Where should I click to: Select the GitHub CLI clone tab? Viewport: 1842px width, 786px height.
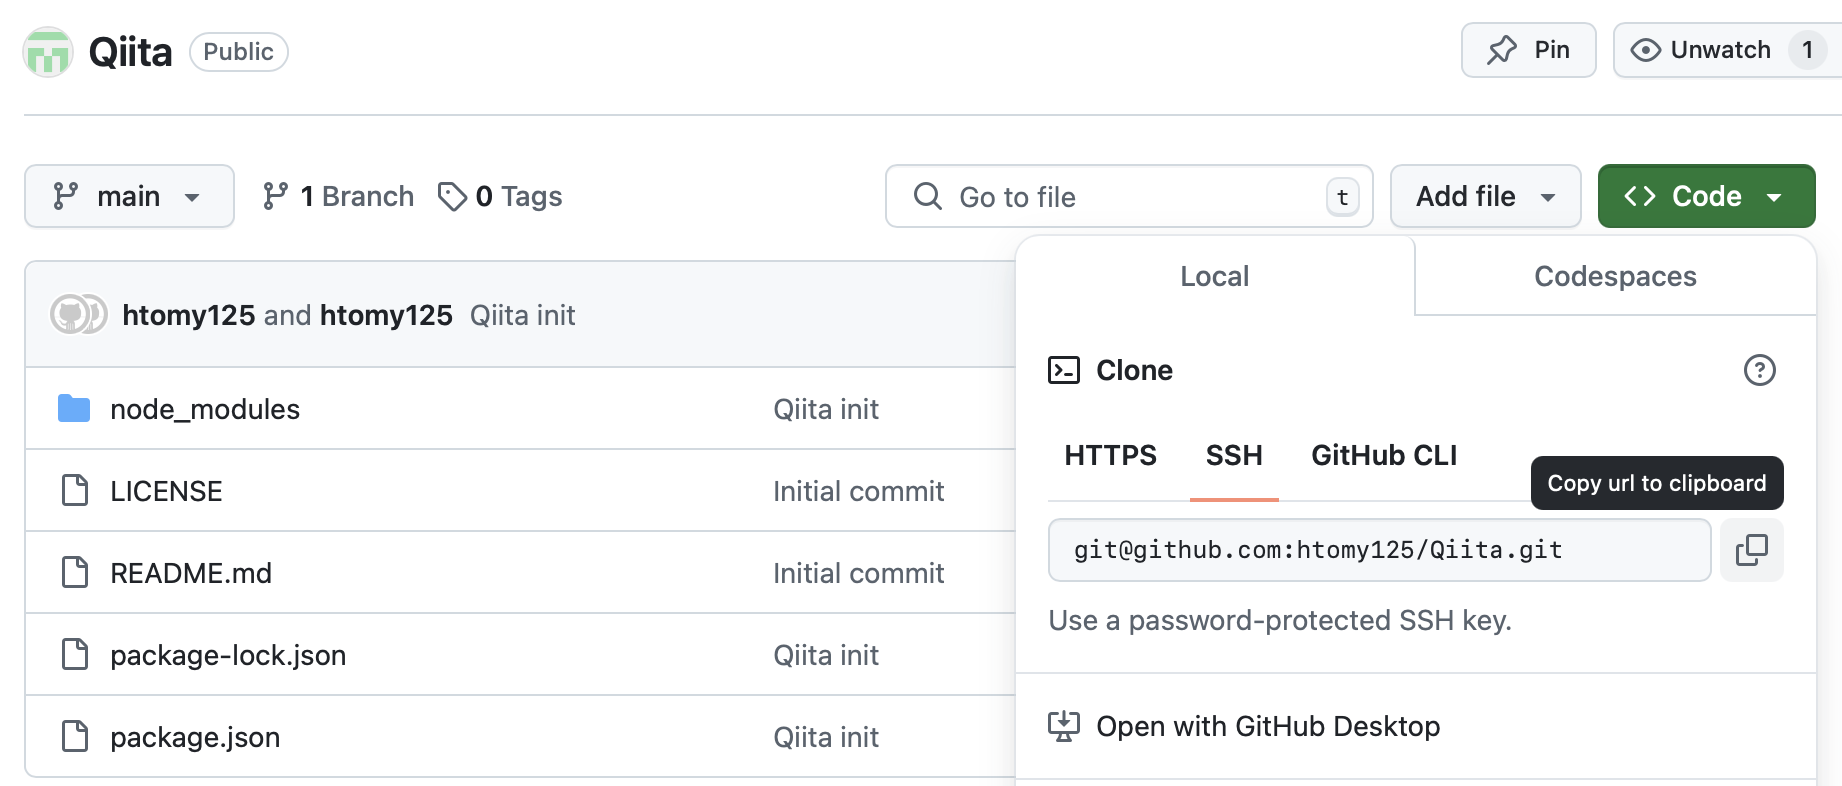[1384, 456]
